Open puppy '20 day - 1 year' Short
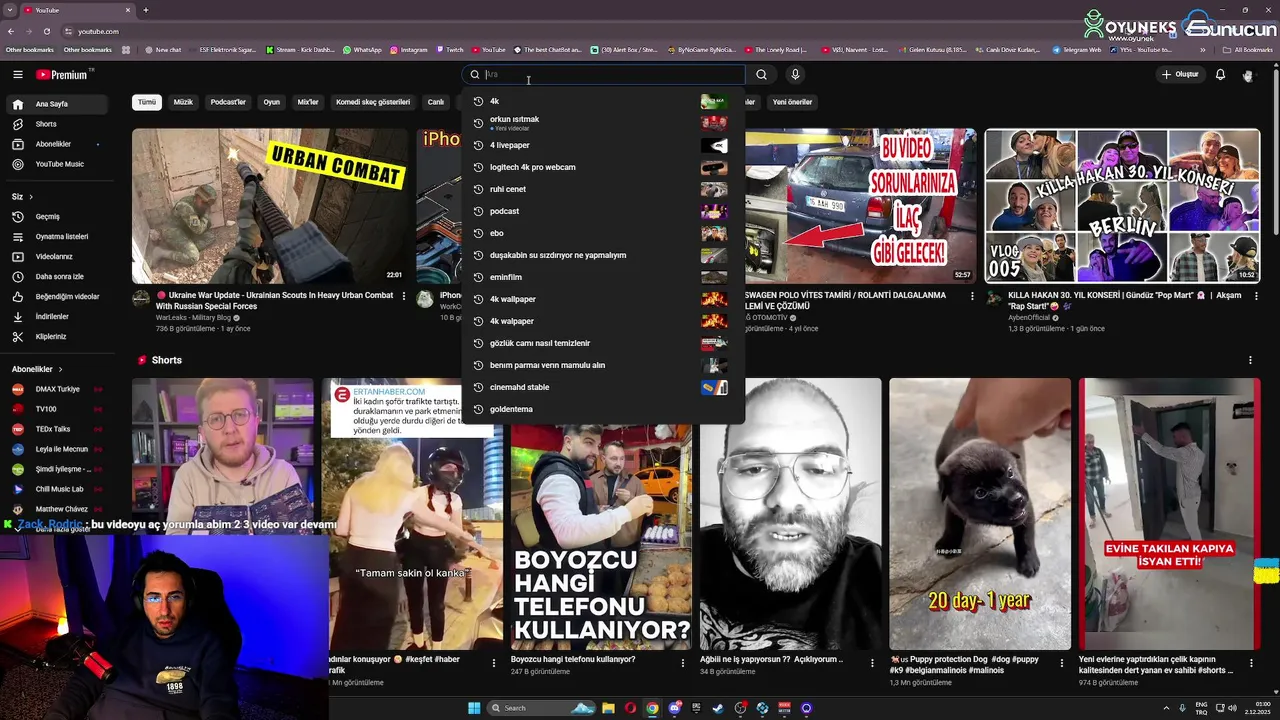 [x=980, y=514]
